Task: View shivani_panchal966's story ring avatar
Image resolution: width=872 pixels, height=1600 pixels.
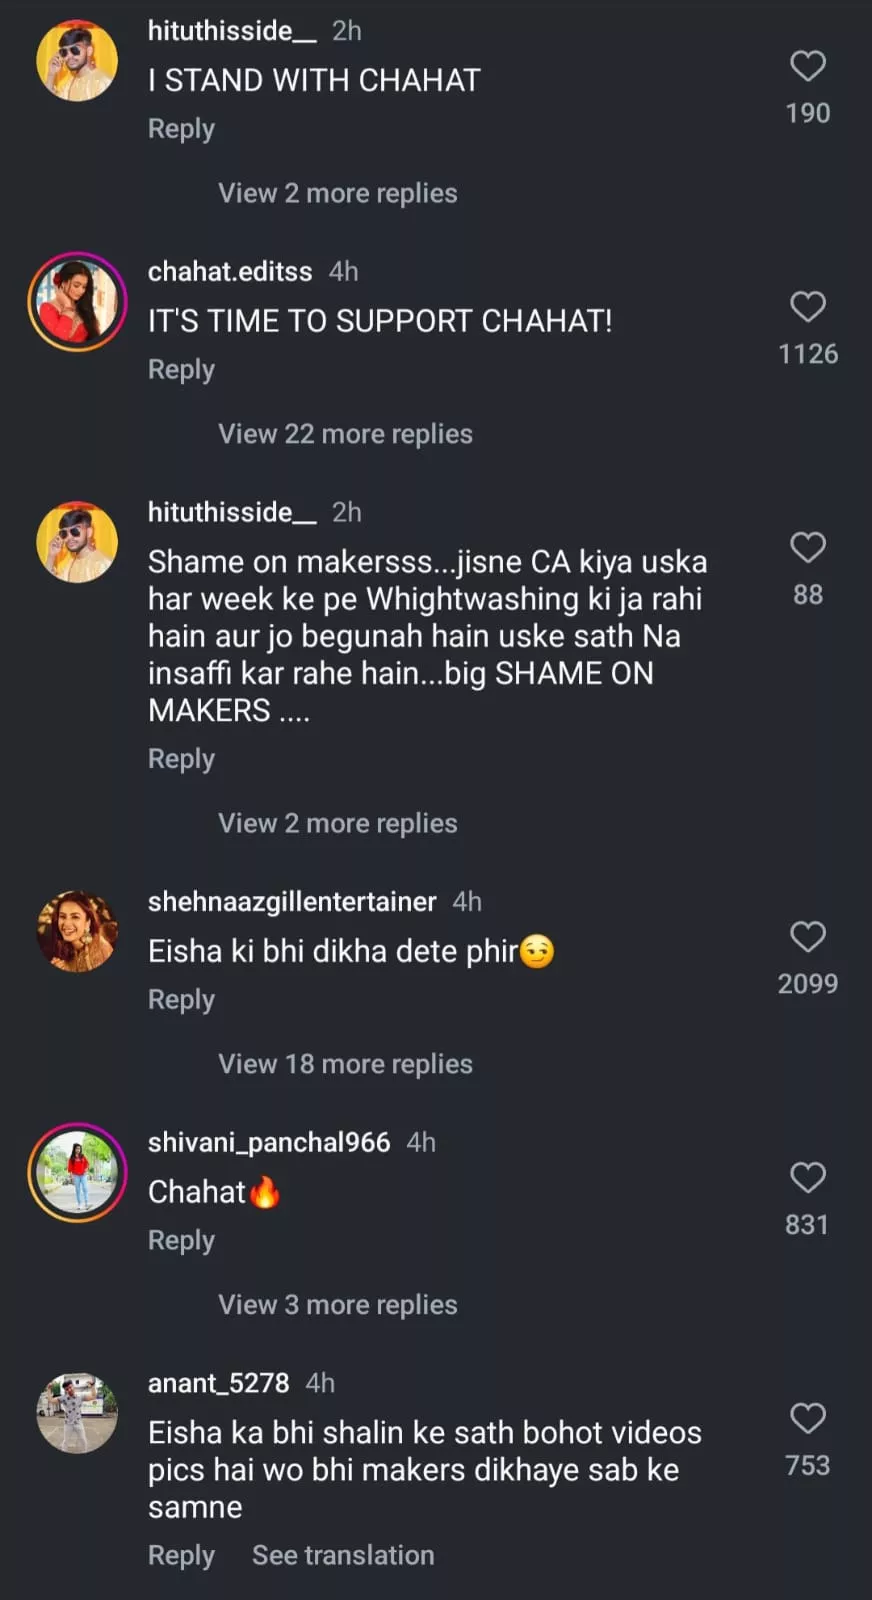Action: pos(77,1172)
